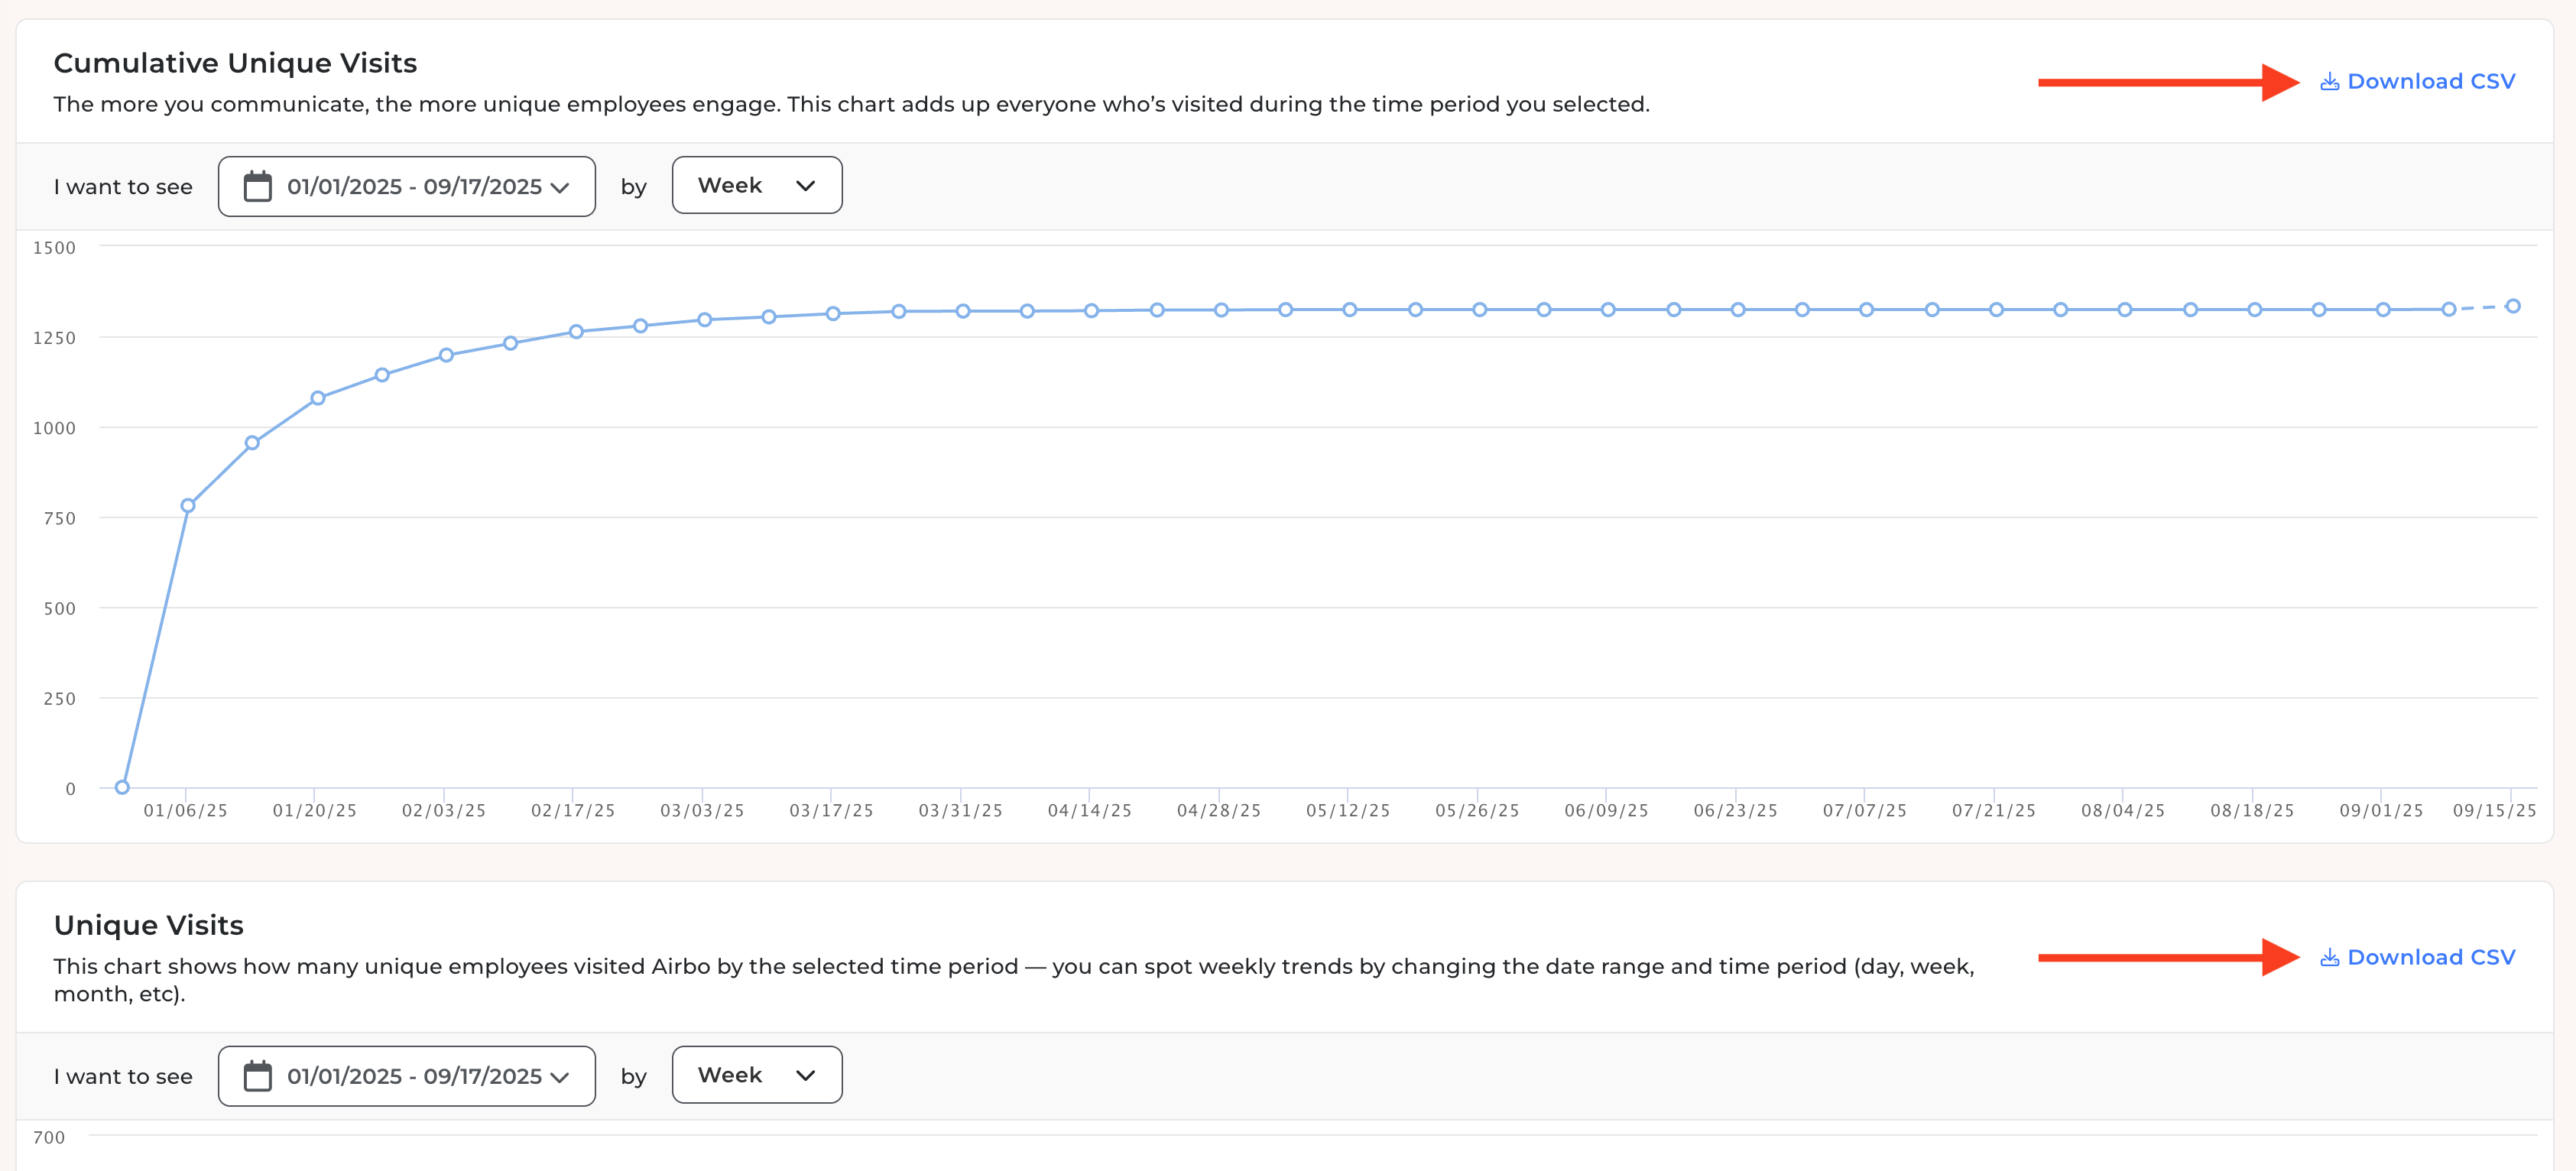
Task: Open Week dropdown in Cumulative Unique Visits
Action: pyautogui.click(x=757, y=185)
